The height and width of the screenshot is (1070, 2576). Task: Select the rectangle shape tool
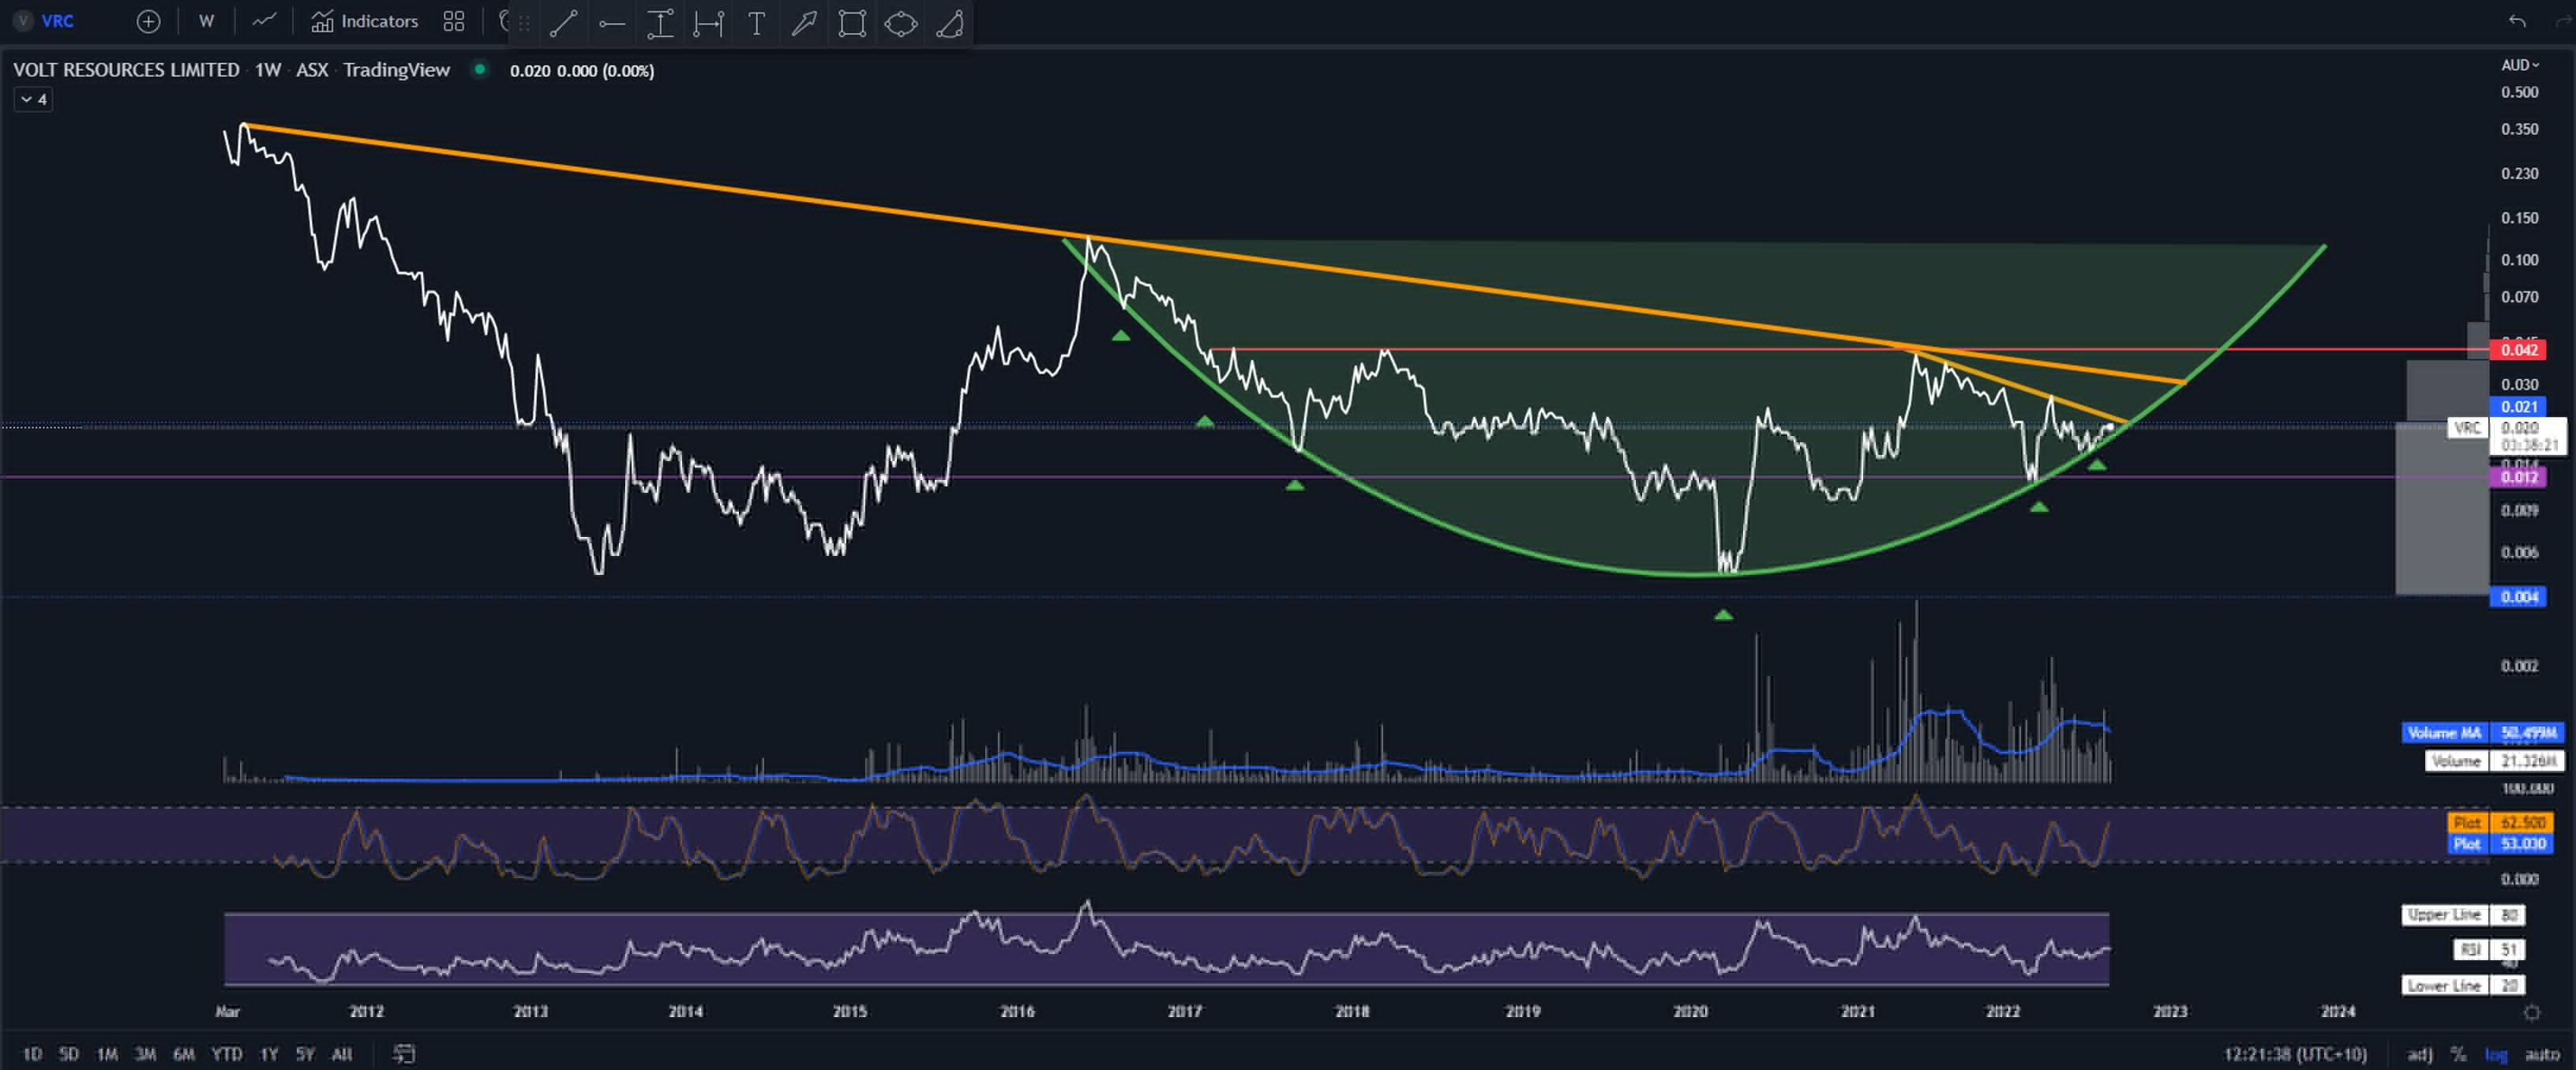tap(852, 23)
